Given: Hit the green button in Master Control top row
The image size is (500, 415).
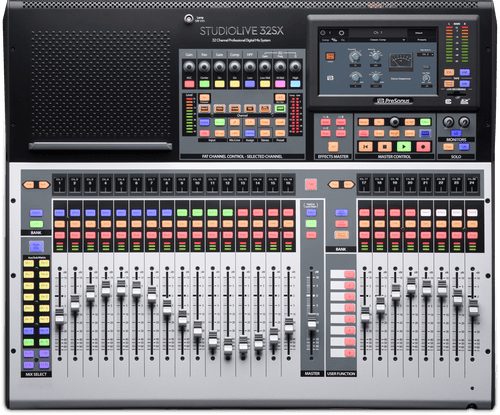Looking at the screenshot, I should click(x=425, y=122).
